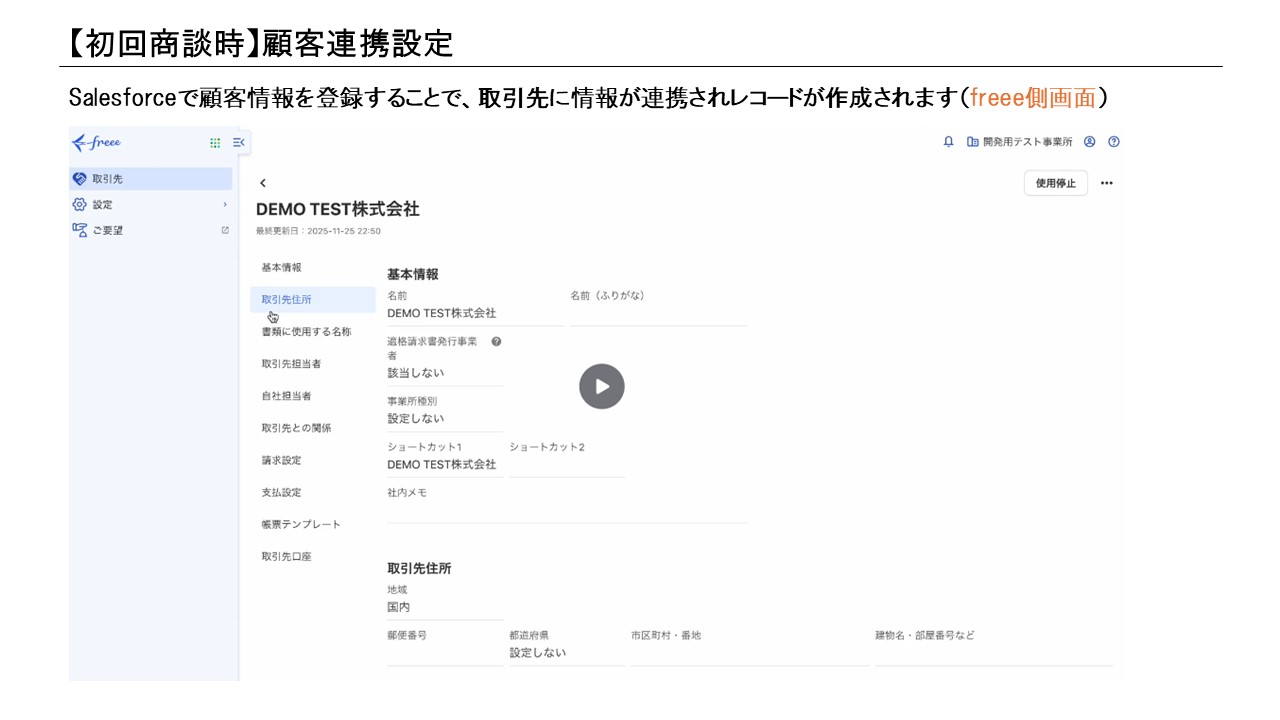
Task: Play the embedded demo video
Action: pyautogui.click(x=601, y=386)
